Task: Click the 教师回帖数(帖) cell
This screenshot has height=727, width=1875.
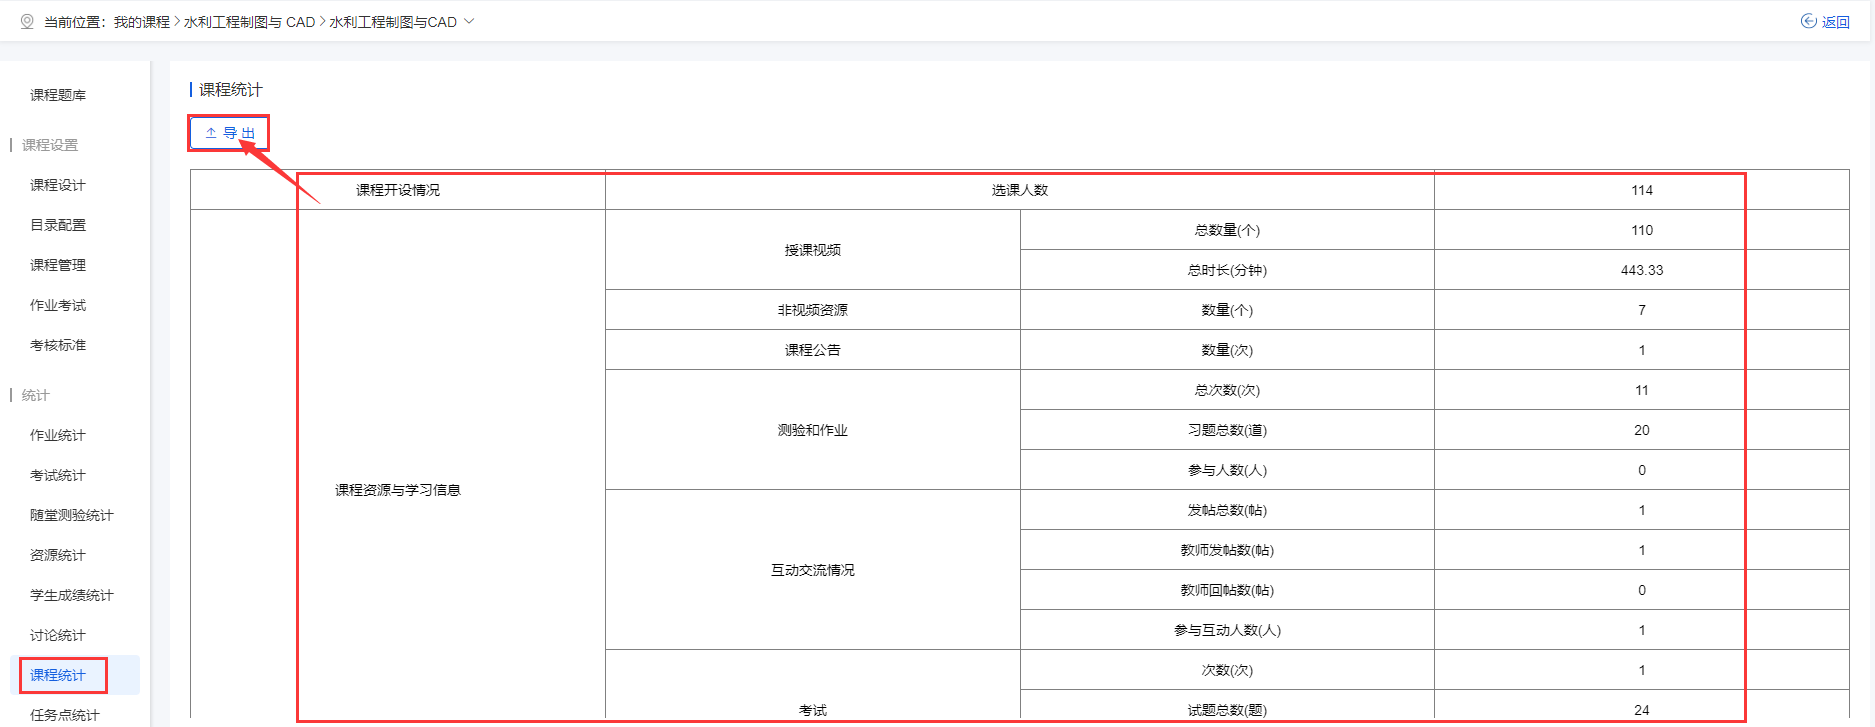Action: tap(1227, 590)
